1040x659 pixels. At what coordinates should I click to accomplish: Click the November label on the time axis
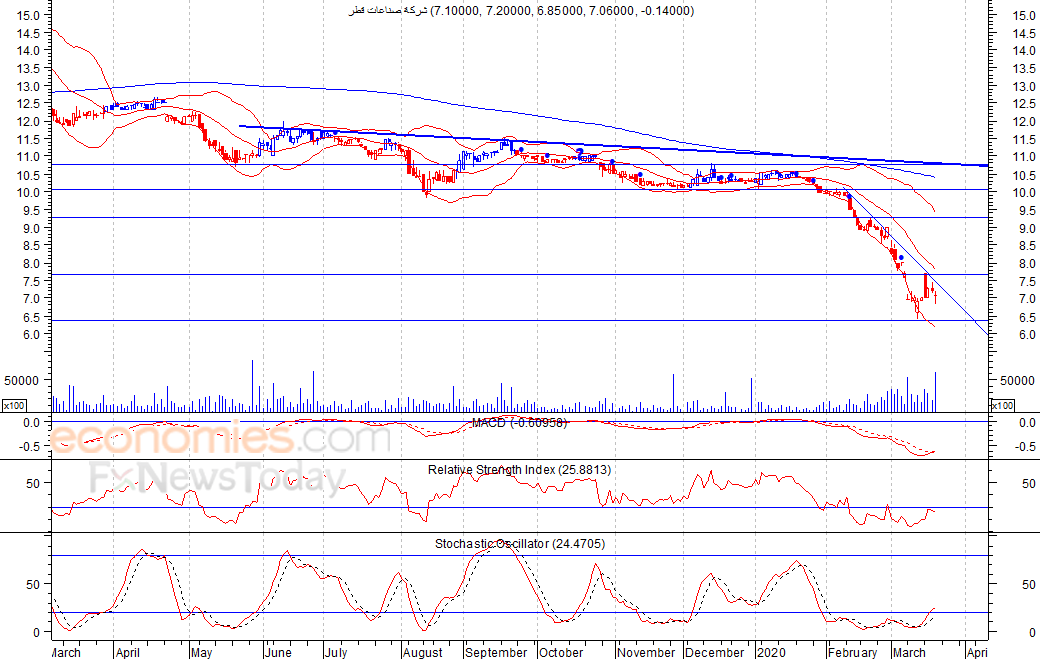click(x=647, y=652)
